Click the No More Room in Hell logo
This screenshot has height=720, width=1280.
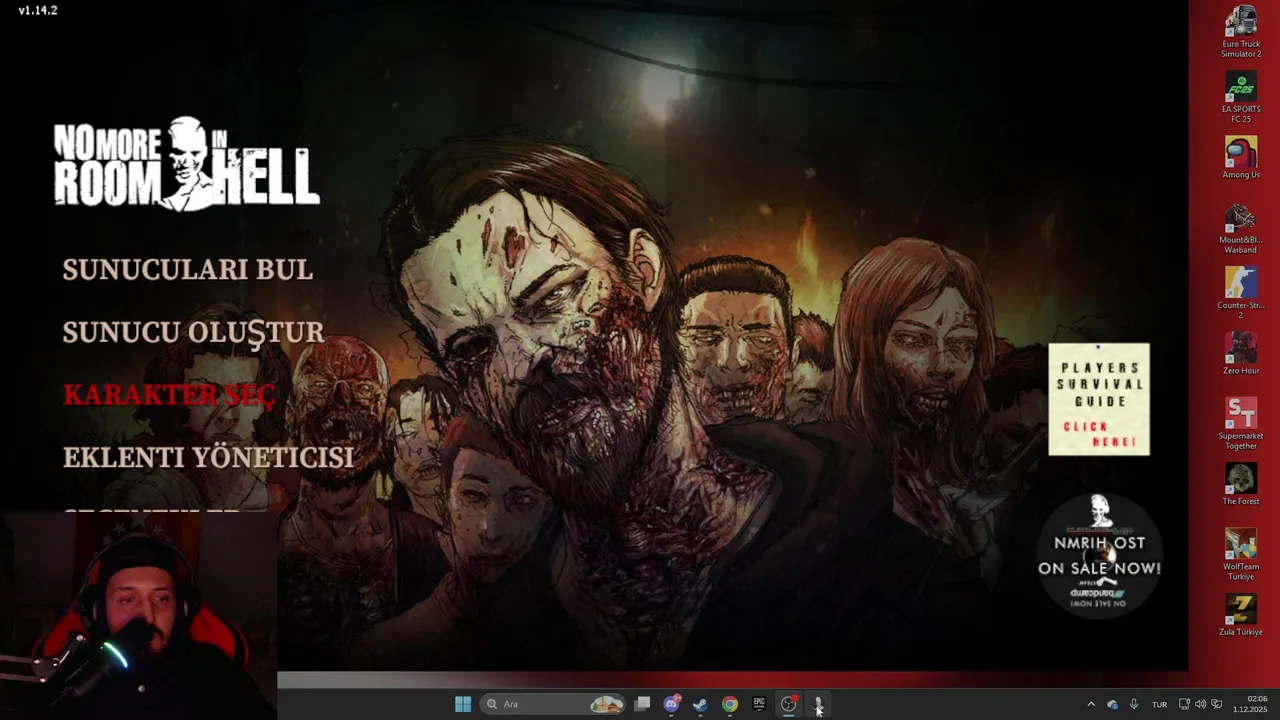[187, 165]
